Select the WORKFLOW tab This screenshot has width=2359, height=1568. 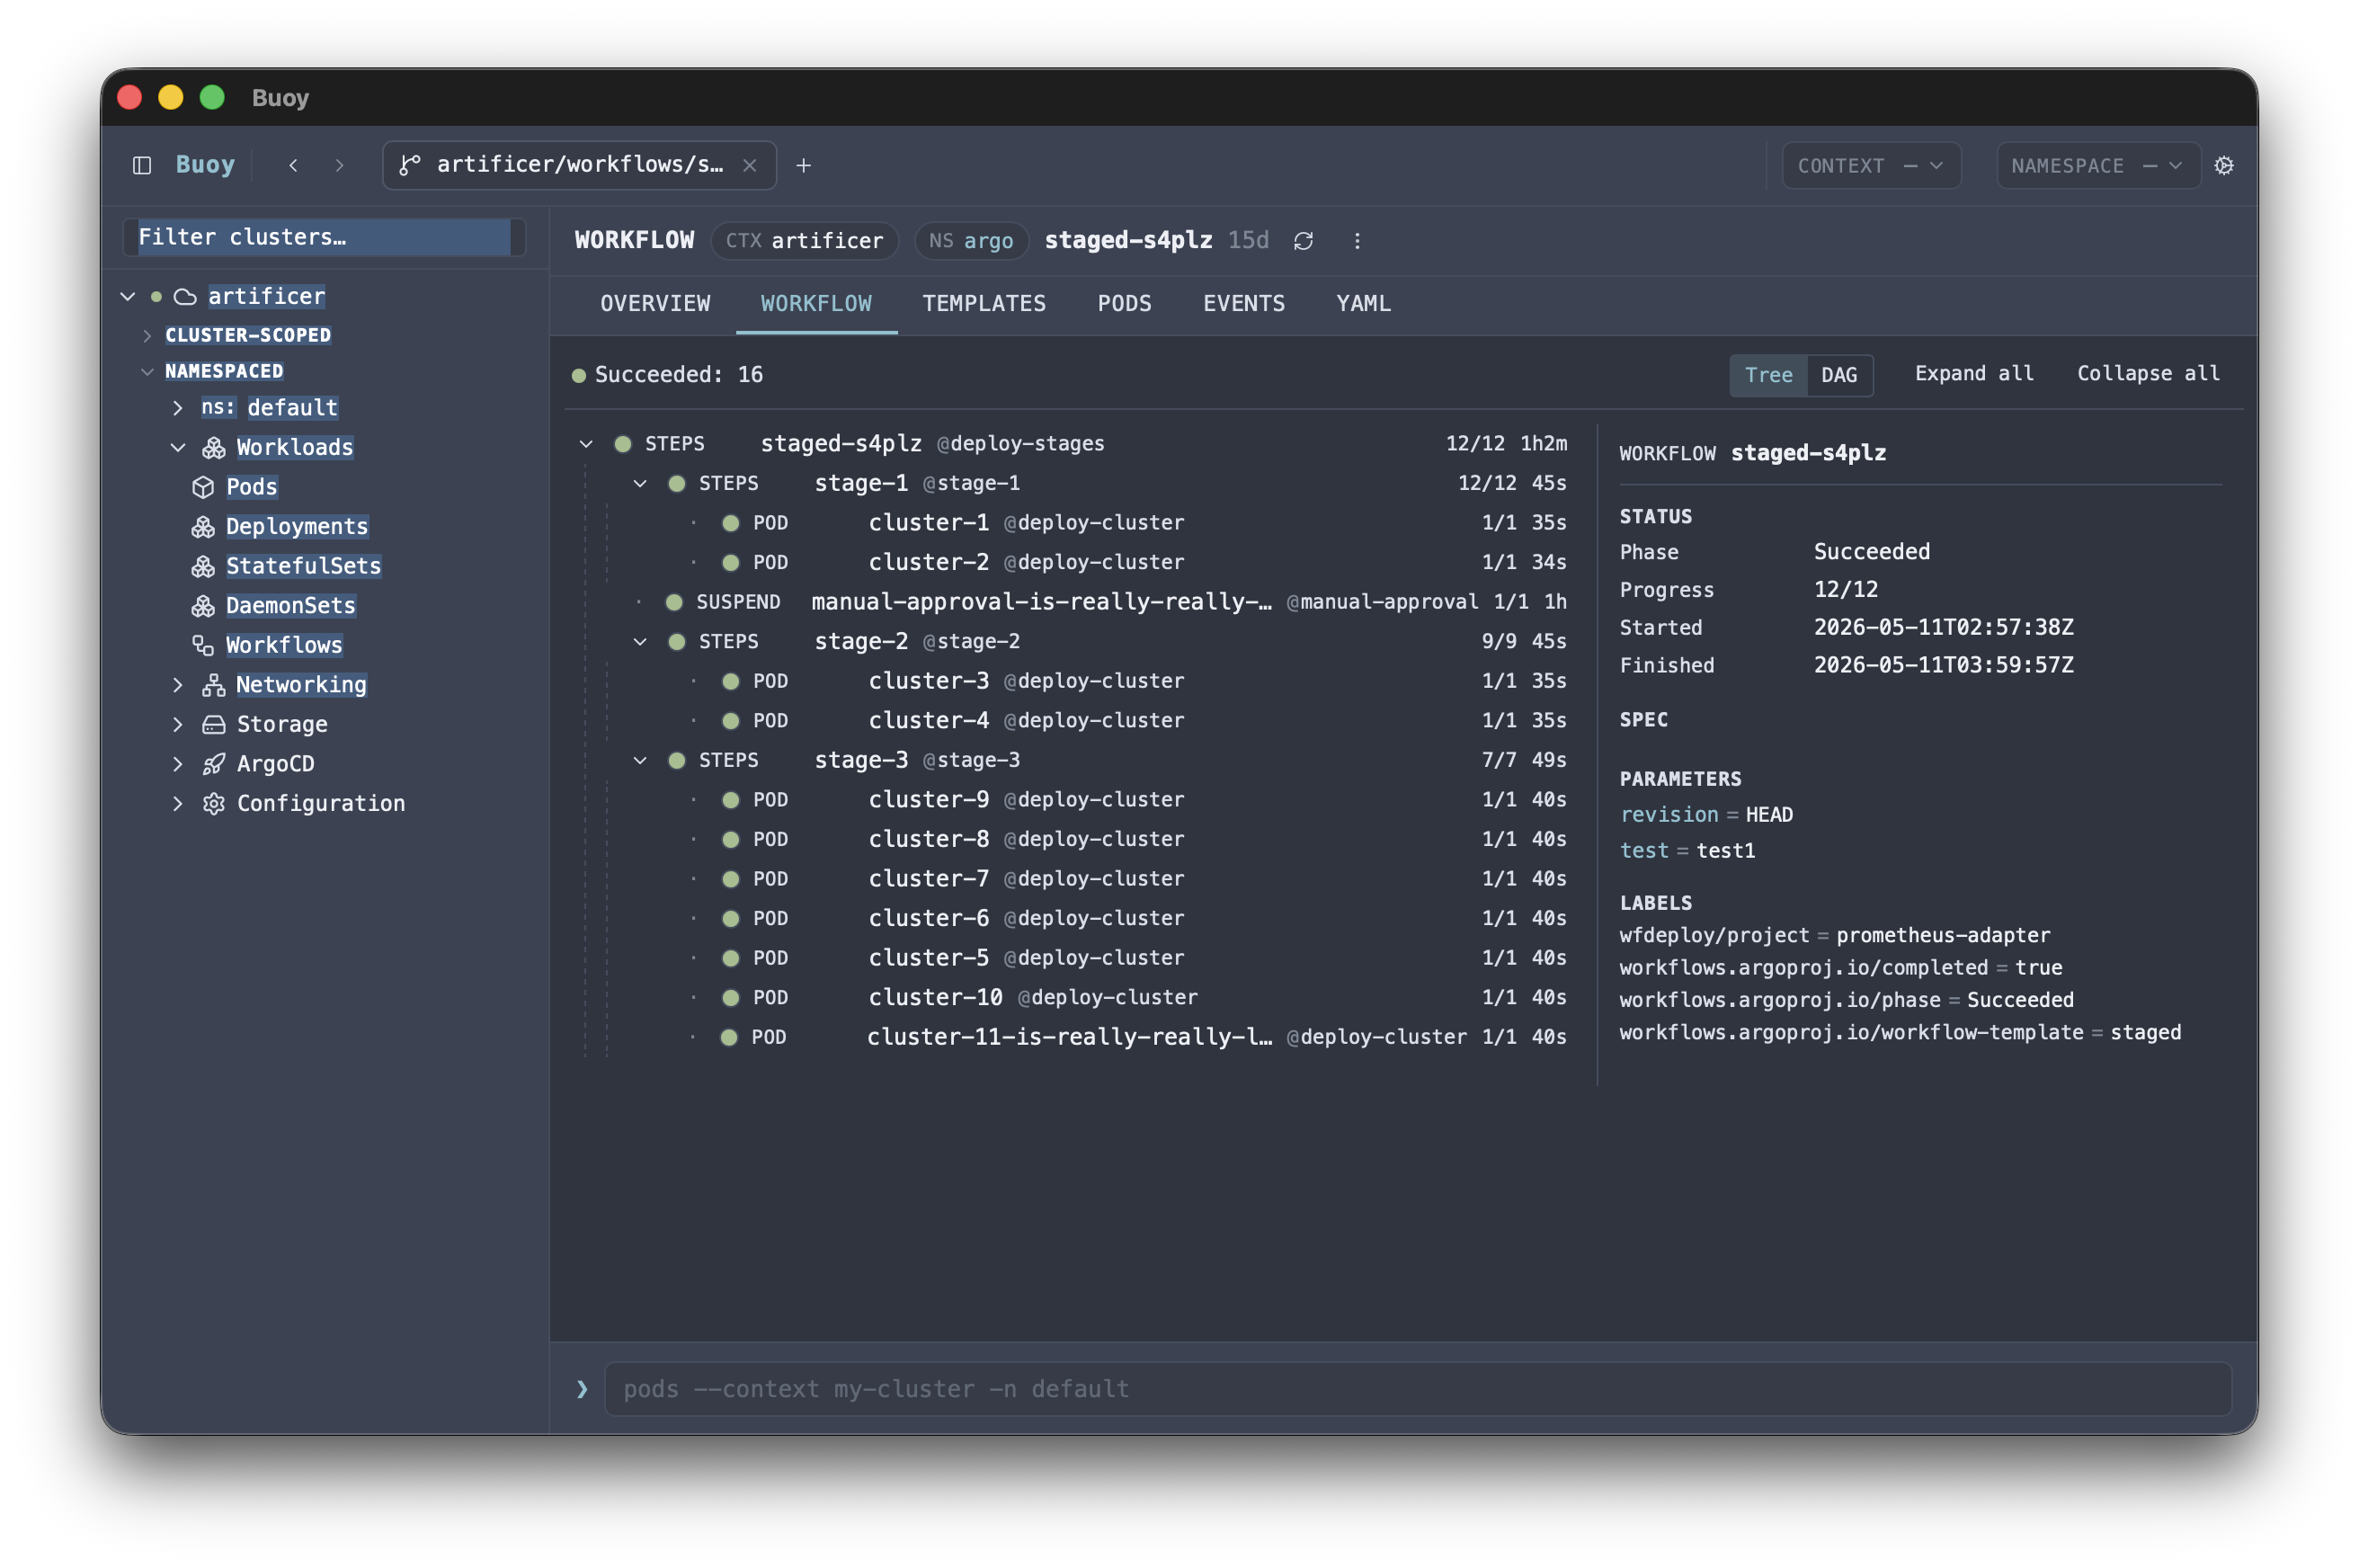click(816, 304)
